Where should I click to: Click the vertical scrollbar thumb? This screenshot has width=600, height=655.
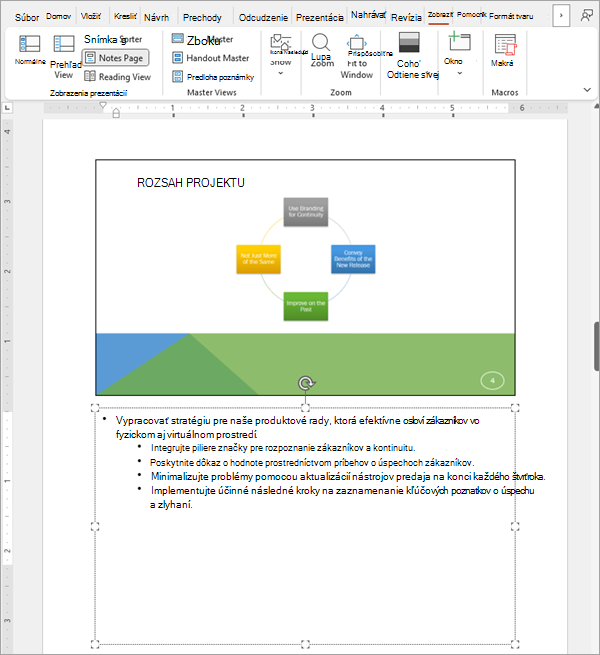coord(597,346)
